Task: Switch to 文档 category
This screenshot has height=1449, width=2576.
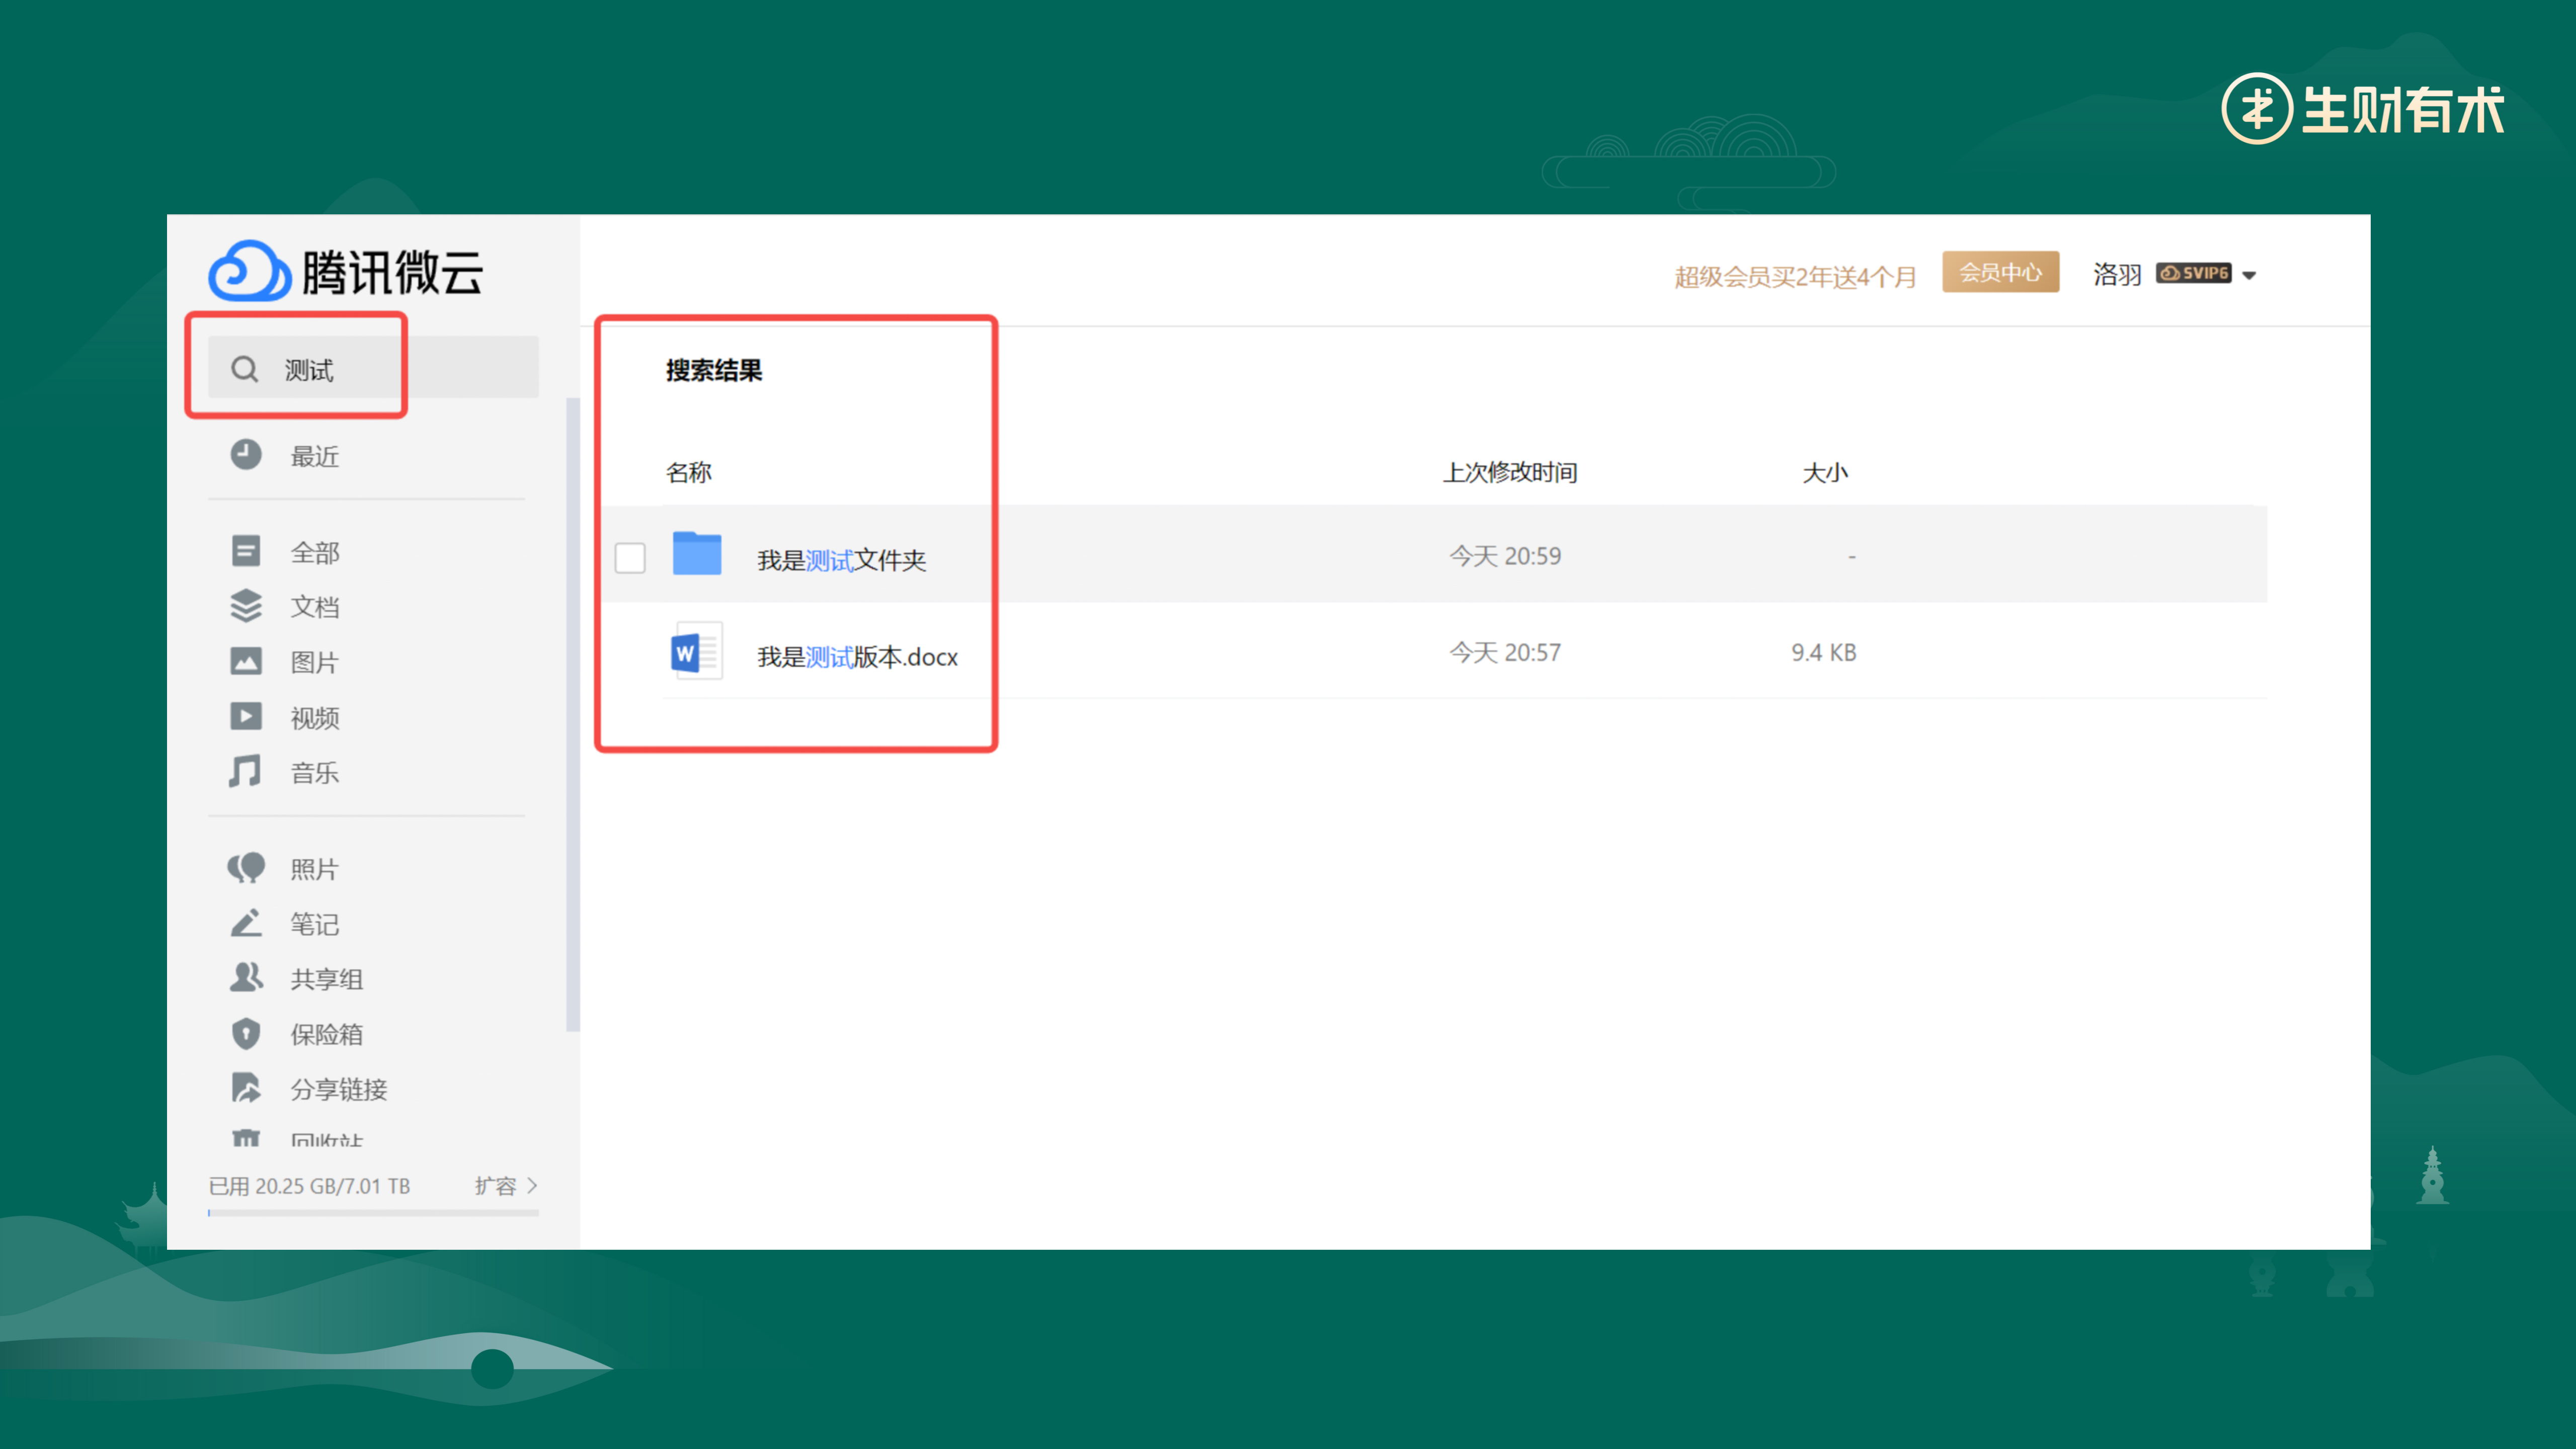Action: click(x=314, y=607)
